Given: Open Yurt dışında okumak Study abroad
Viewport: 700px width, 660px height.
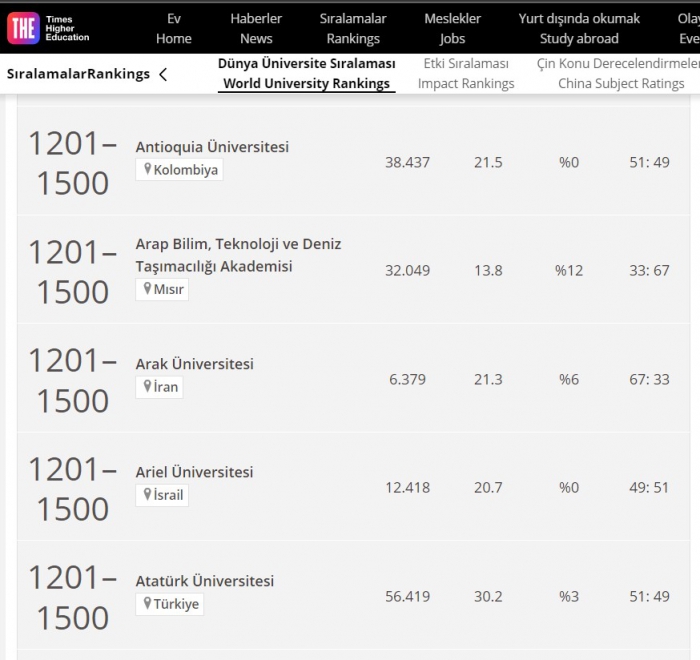Looking at the screenshot, I should [579, 29].
